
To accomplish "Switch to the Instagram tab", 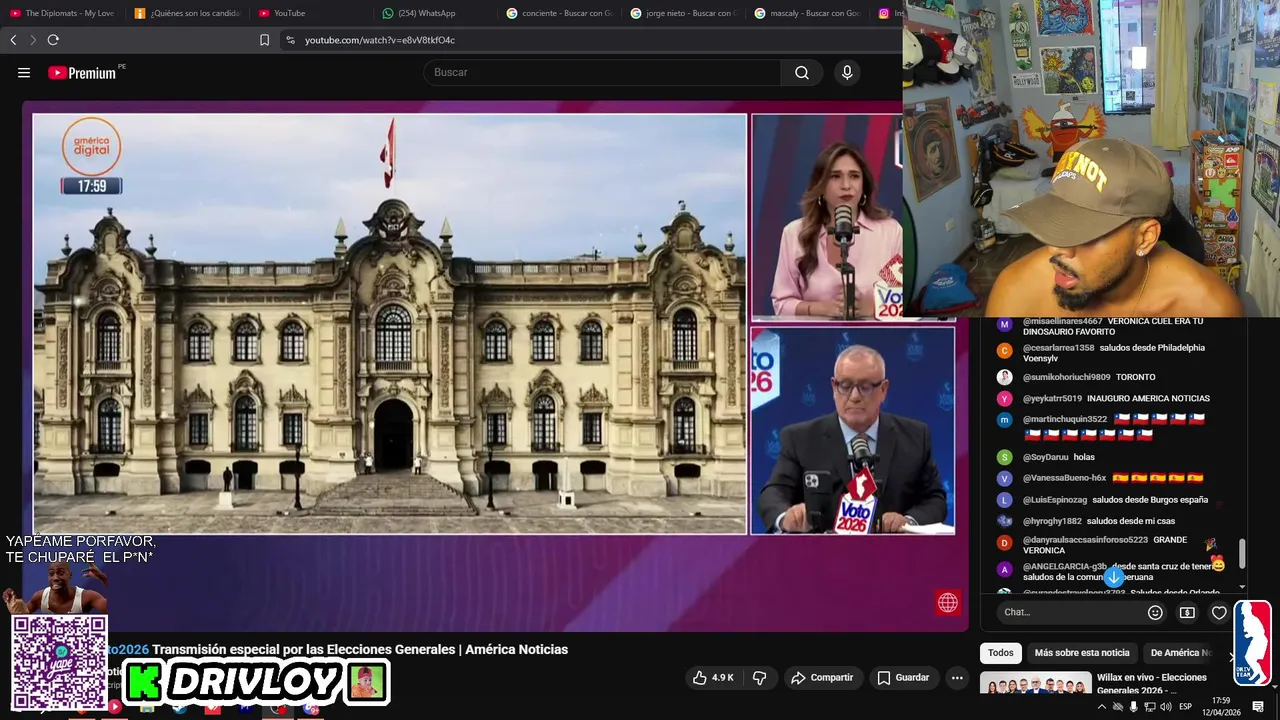I will tap(888, 13).
